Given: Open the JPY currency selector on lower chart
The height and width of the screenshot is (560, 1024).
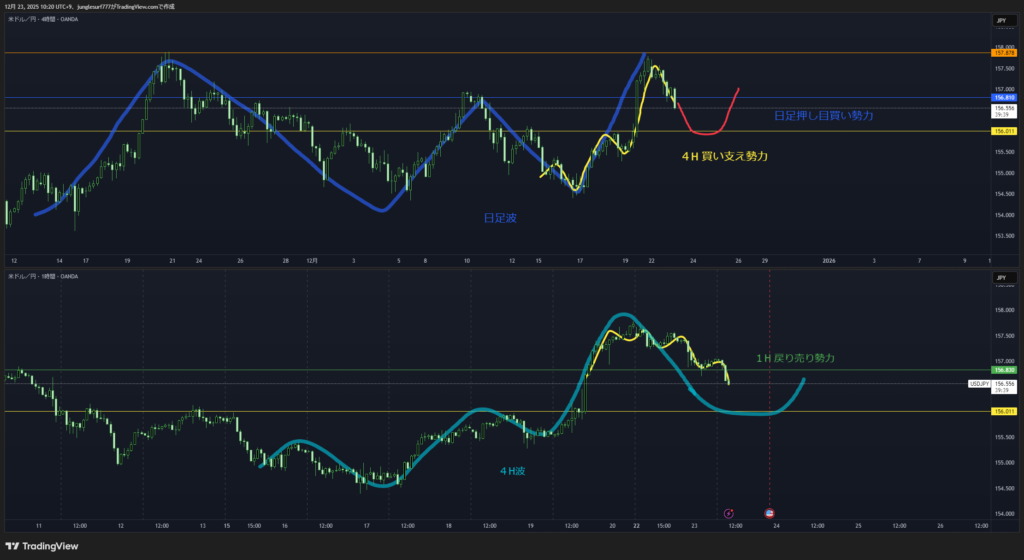Looking at the screenshot, I should click(x=1001, y=276).
